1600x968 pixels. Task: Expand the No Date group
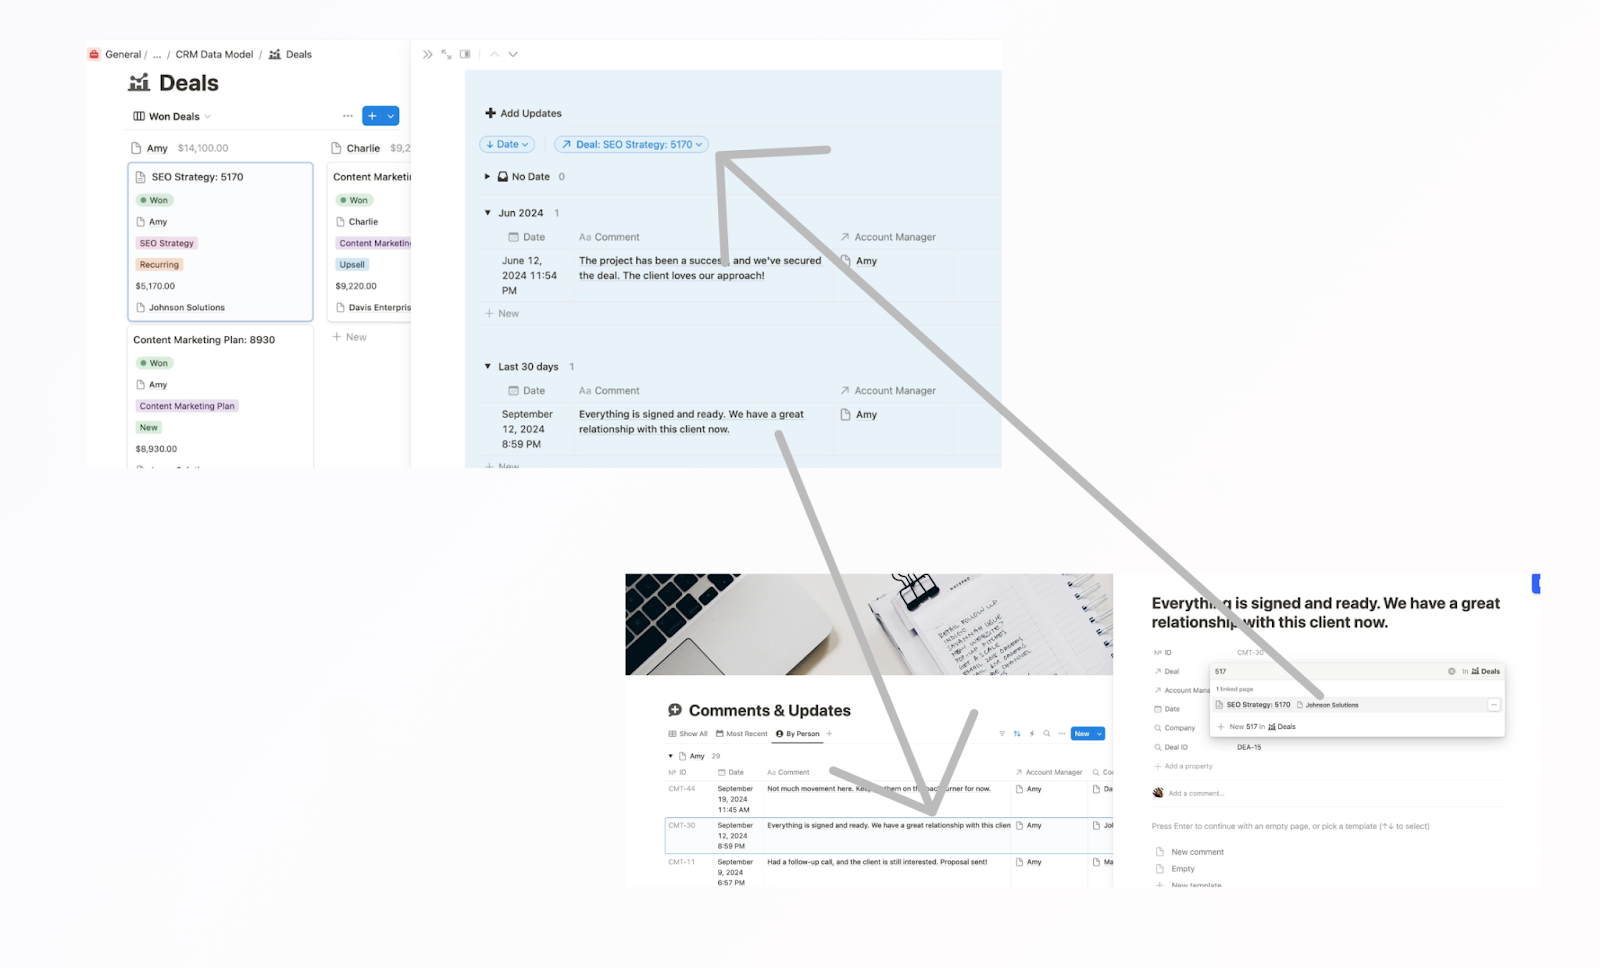(x=487, y=176)
